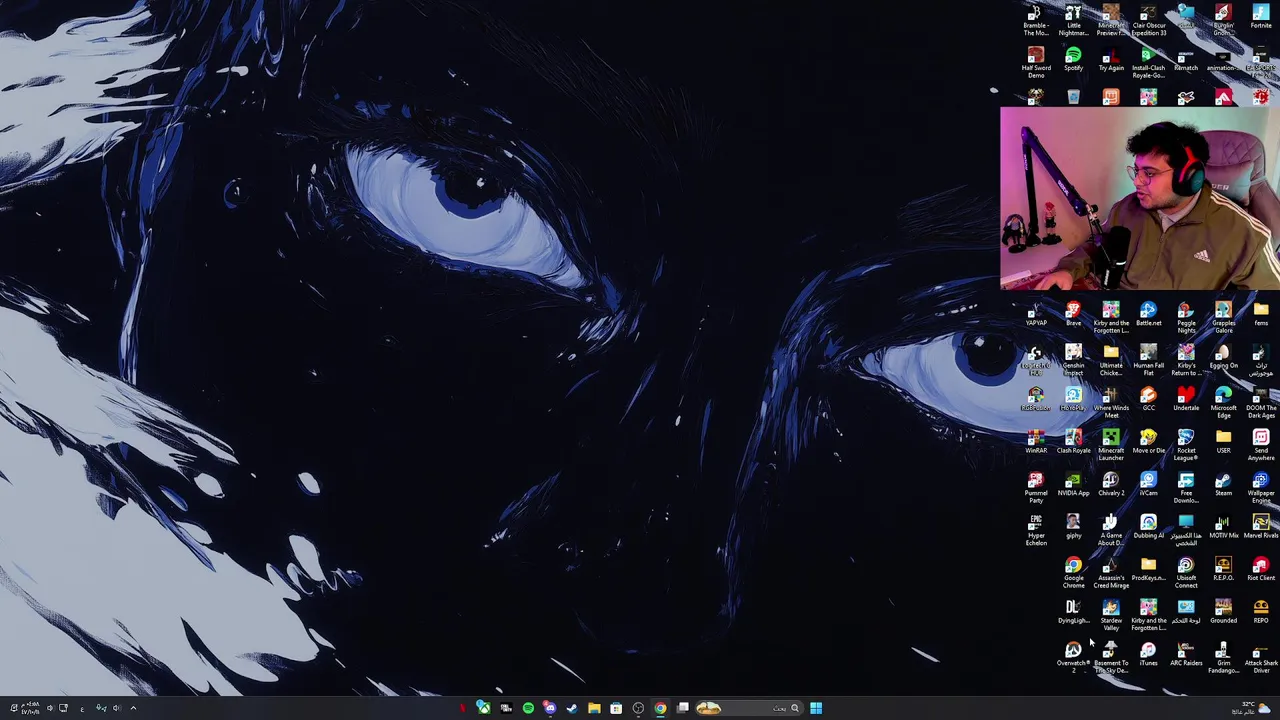Open the iVCam desktop shortcut
The width and height of the screenshot is (1280, 720).
click(1148, 485)
